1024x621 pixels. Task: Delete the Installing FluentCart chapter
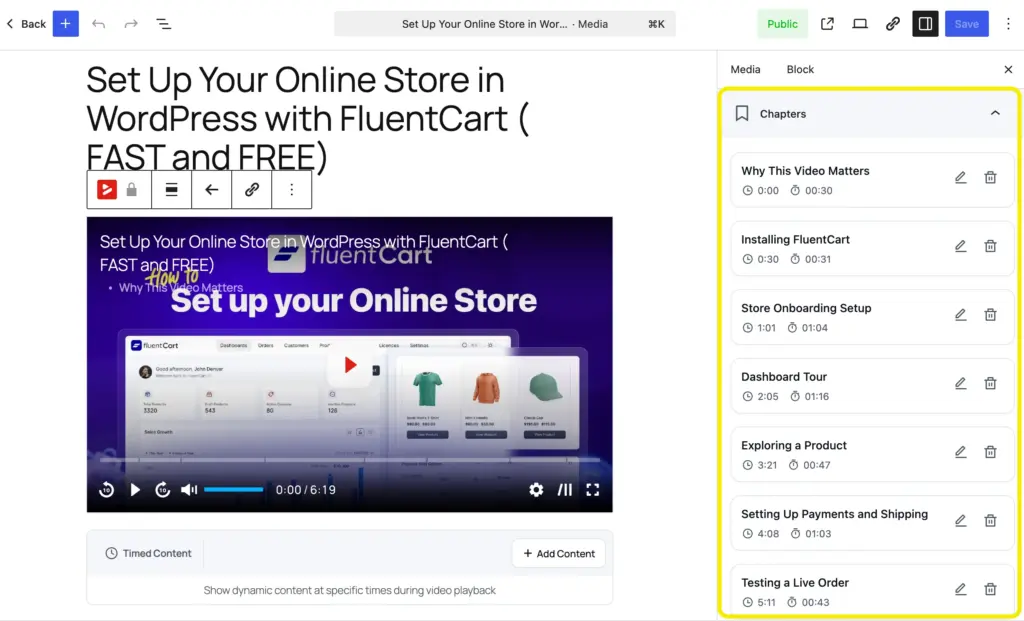pyautogui.click(x=991, y=246)
